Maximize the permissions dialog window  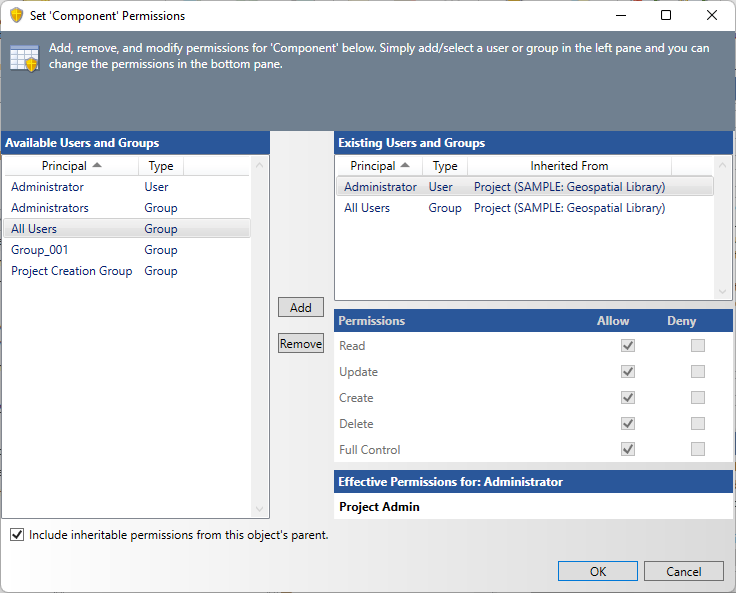tap(666, 16)
